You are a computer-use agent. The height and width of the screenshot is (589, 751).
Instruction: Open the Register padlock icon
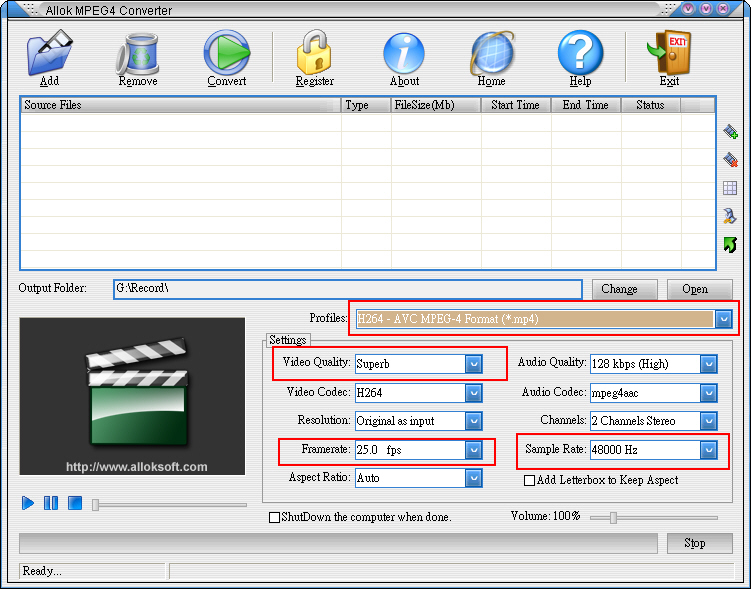tap(314, 55)
